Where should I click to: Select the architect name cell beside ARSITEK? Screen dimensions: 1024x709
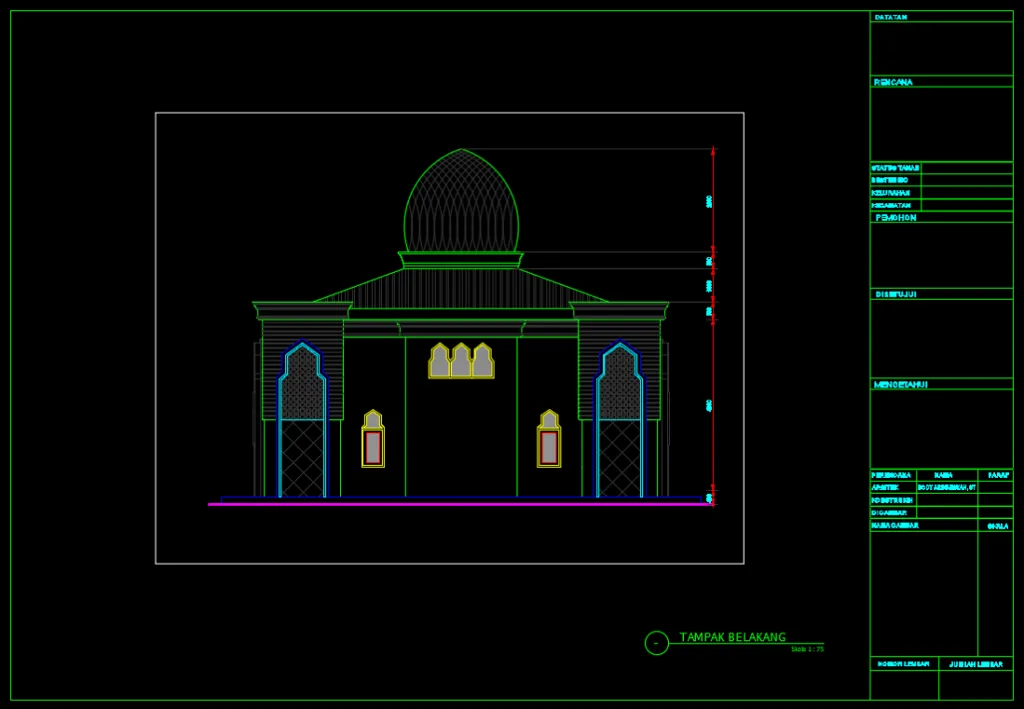click(947, 488)
